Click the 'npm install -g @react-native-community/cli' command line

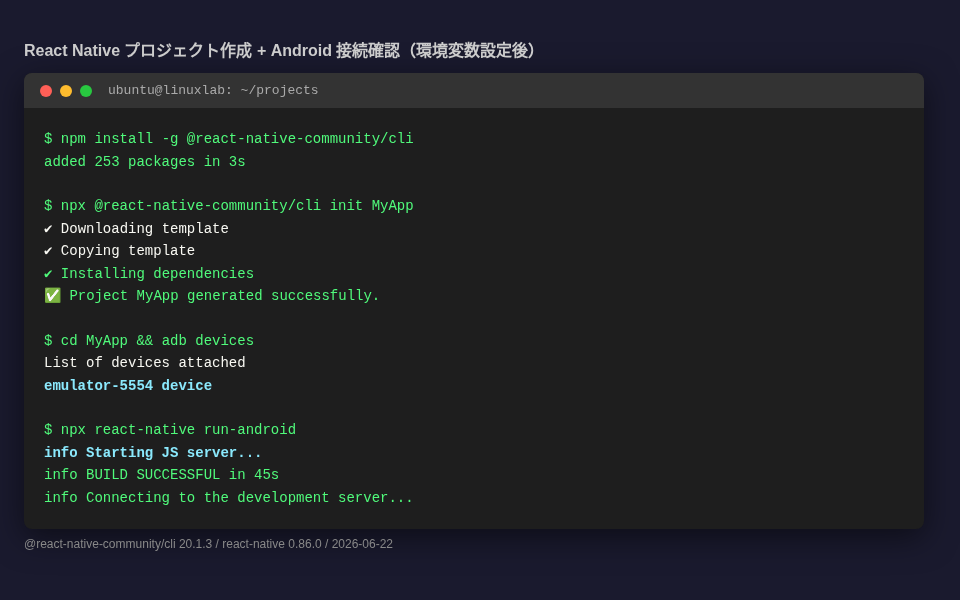tap(228, 139)
